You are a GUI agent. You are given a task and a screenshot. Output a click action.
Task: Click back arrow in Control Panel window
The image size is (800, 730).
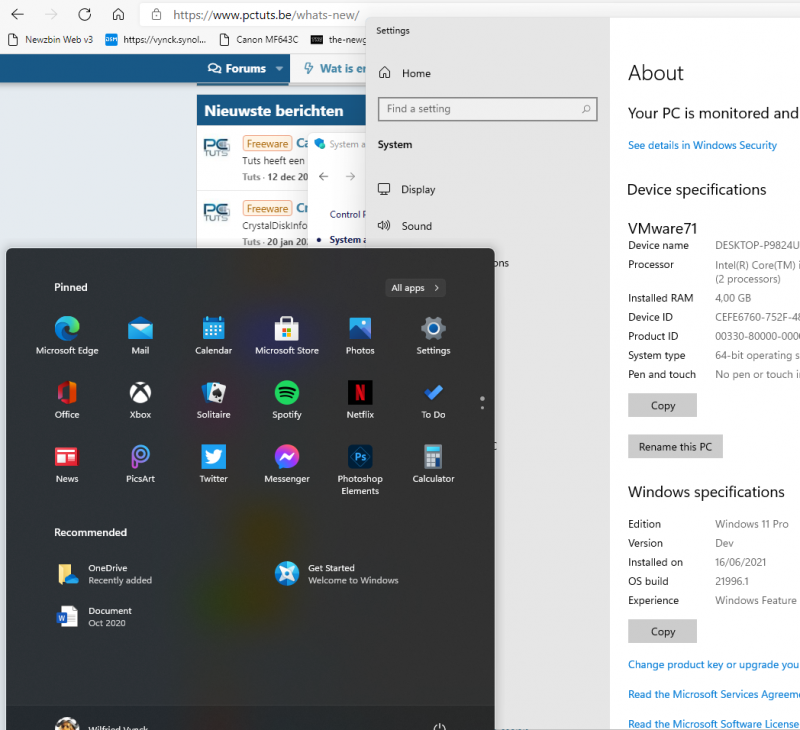(x=323, y=177)
